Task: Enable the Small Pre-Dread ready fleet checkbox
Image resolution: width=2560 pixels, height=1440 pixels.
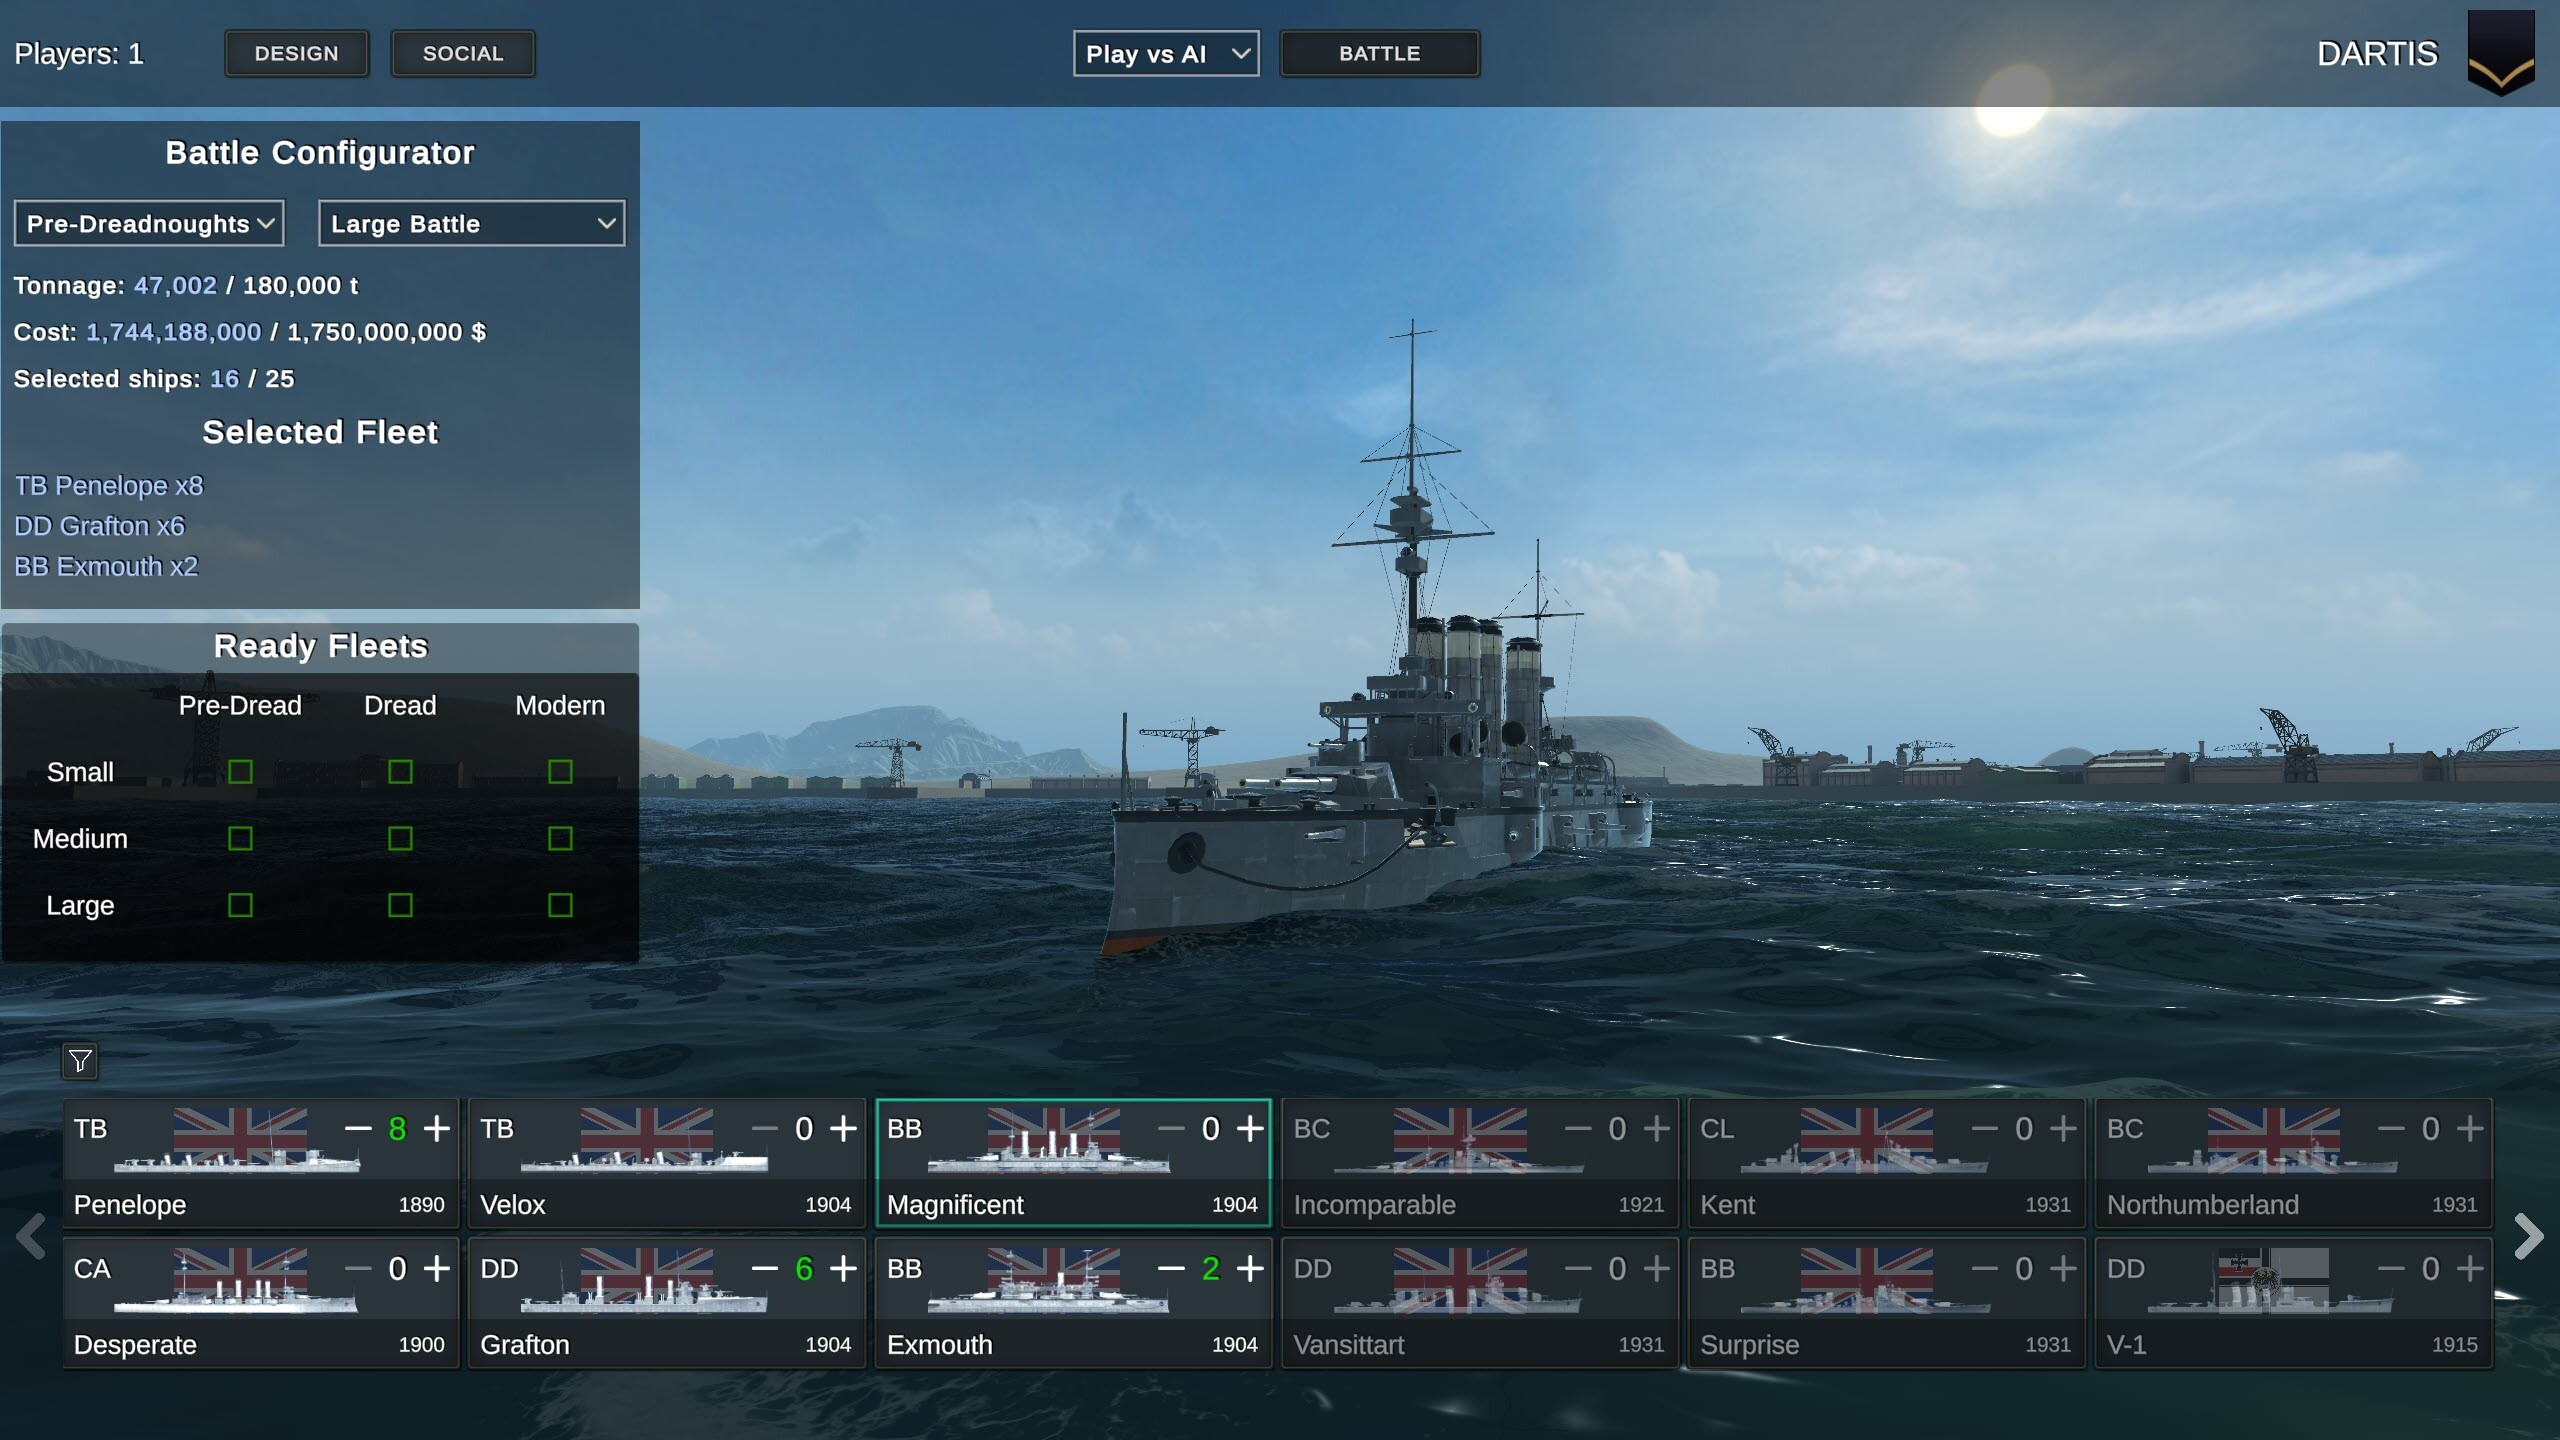Action: 240,771
